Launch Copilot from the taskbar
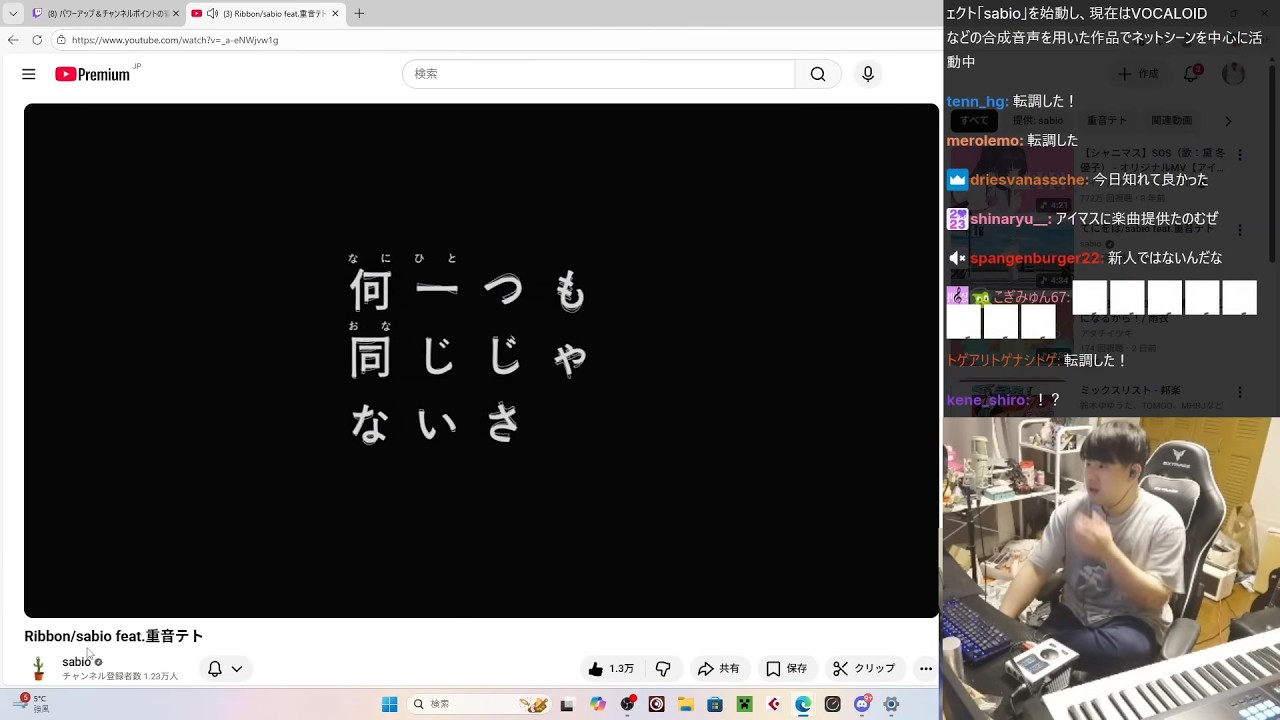The width and height of the screenshot is (1280, 720). [x=598, y=704]
